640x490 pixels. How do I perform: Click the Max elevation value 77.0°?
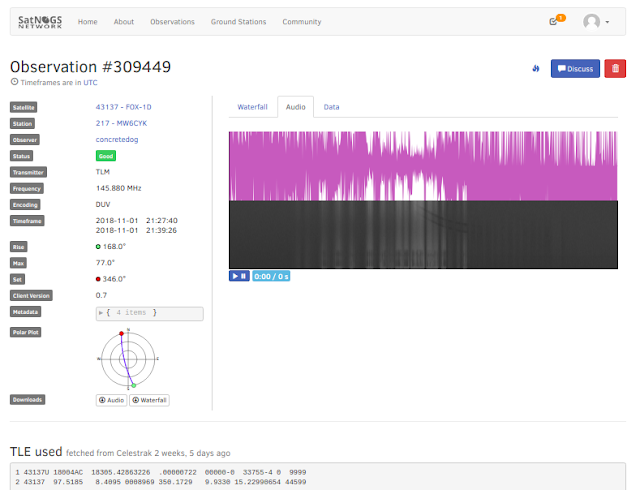[105, 263]
